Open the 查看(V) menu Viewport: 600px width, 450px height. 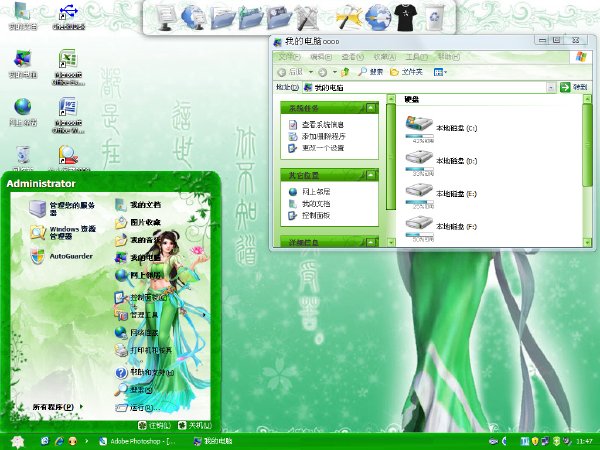pos(352,57)
